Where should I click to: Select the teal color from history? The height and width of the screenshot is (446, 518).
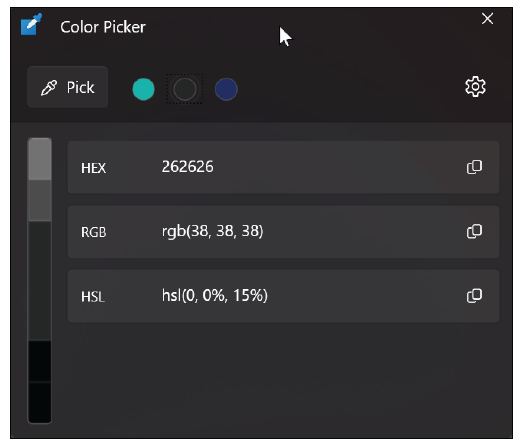(143, 89)
